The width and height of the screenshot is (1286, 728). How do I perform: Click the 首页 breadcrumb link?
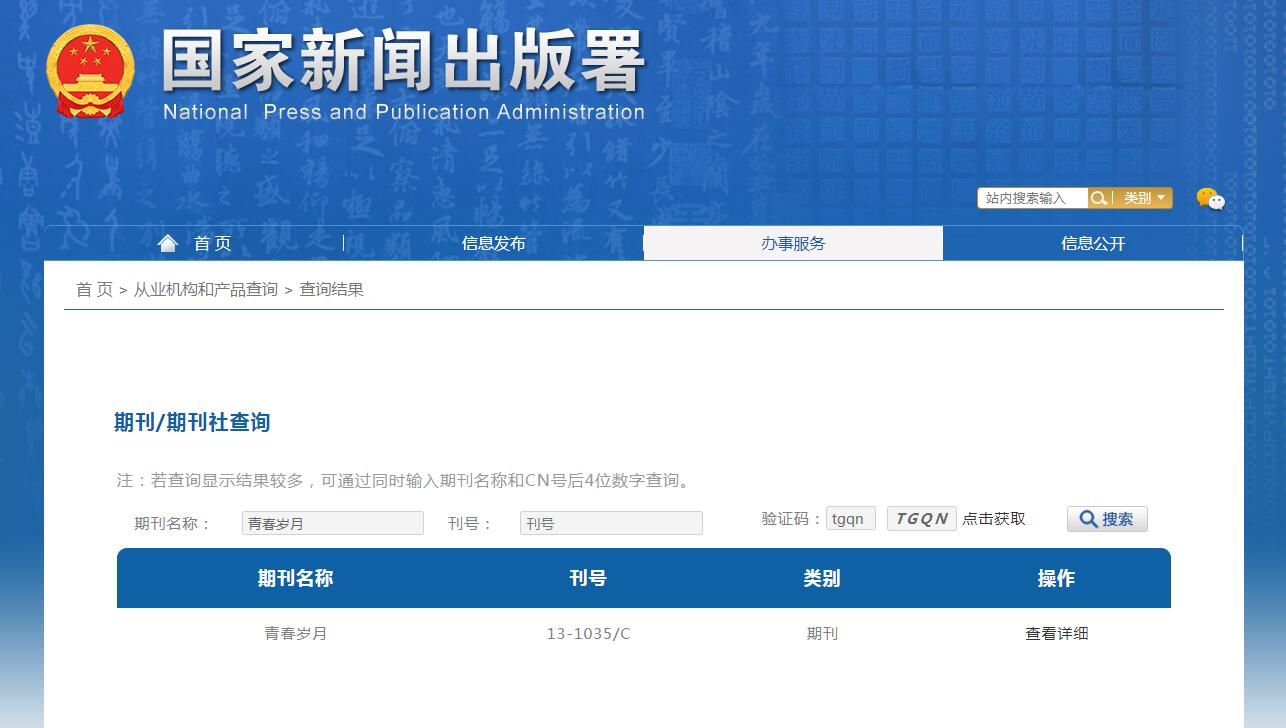tap(94, 290)
